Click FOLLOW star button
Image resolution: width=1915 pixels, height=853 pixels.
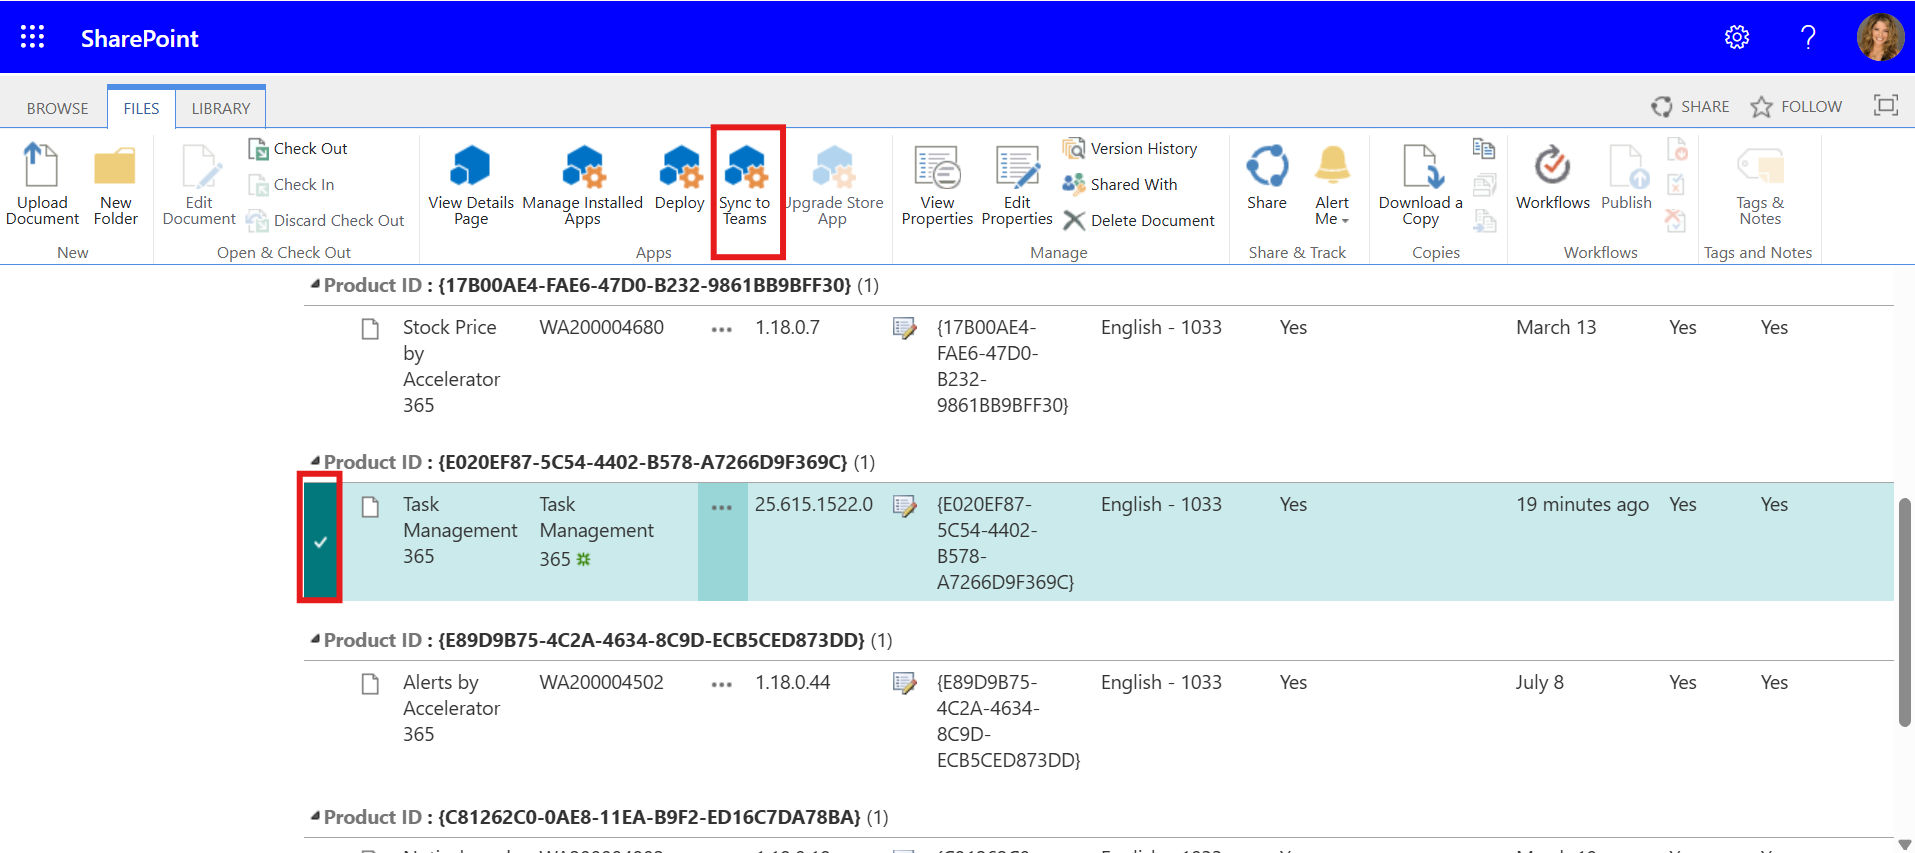pos(1796,107)
